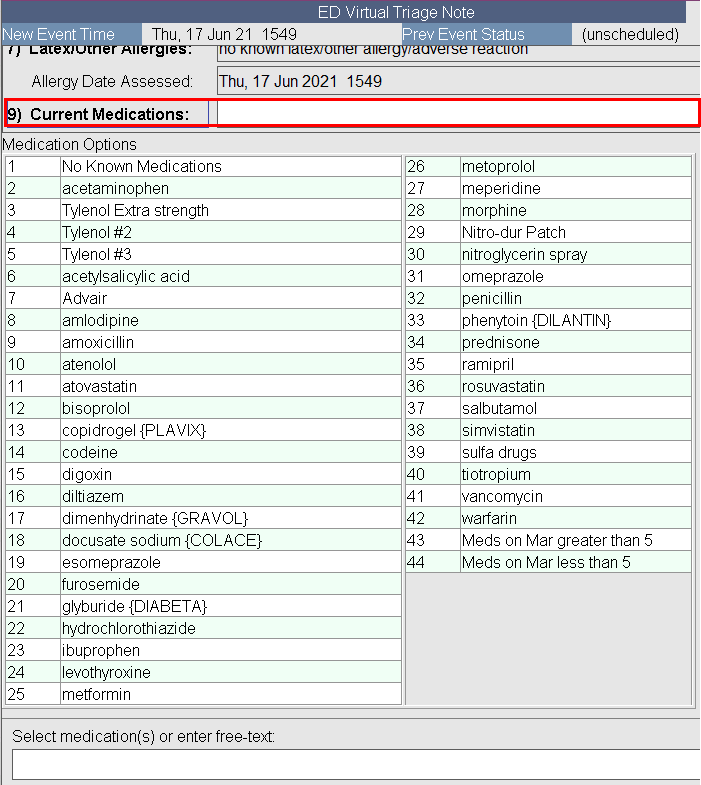Click the Prev Event Status '(unscheduled)' value
Viewport: 701px width, 785px height.
(630, 35)
